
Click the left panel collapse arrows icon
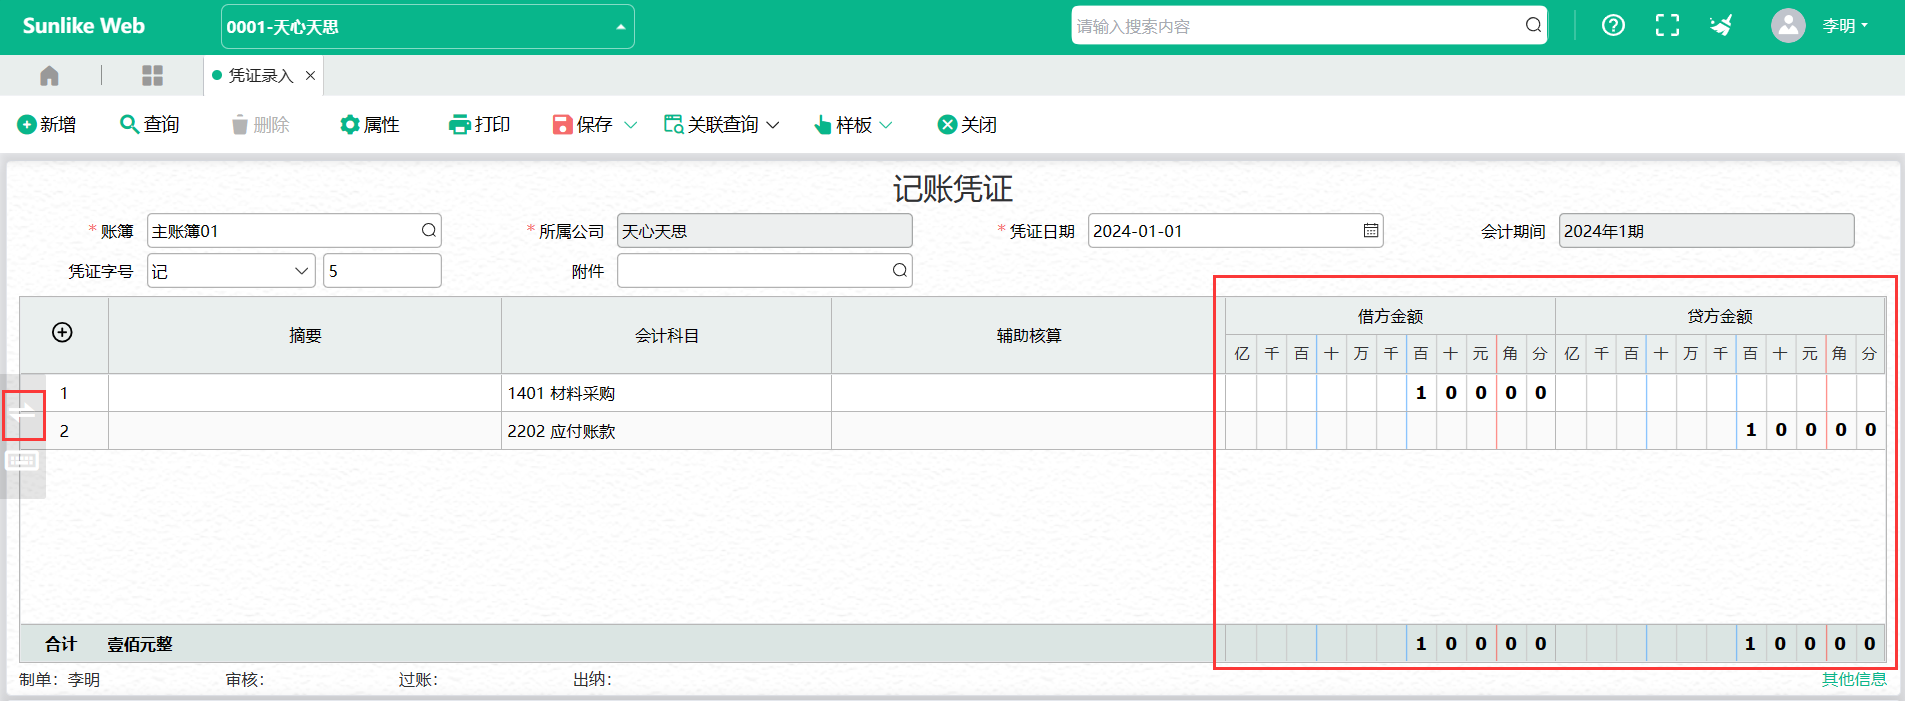click(23, 414)
